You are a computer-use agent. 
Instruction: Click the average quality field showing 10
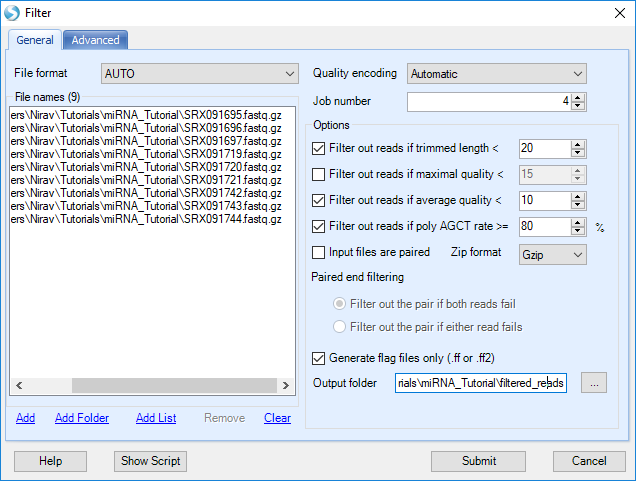(x=545, y=200)
